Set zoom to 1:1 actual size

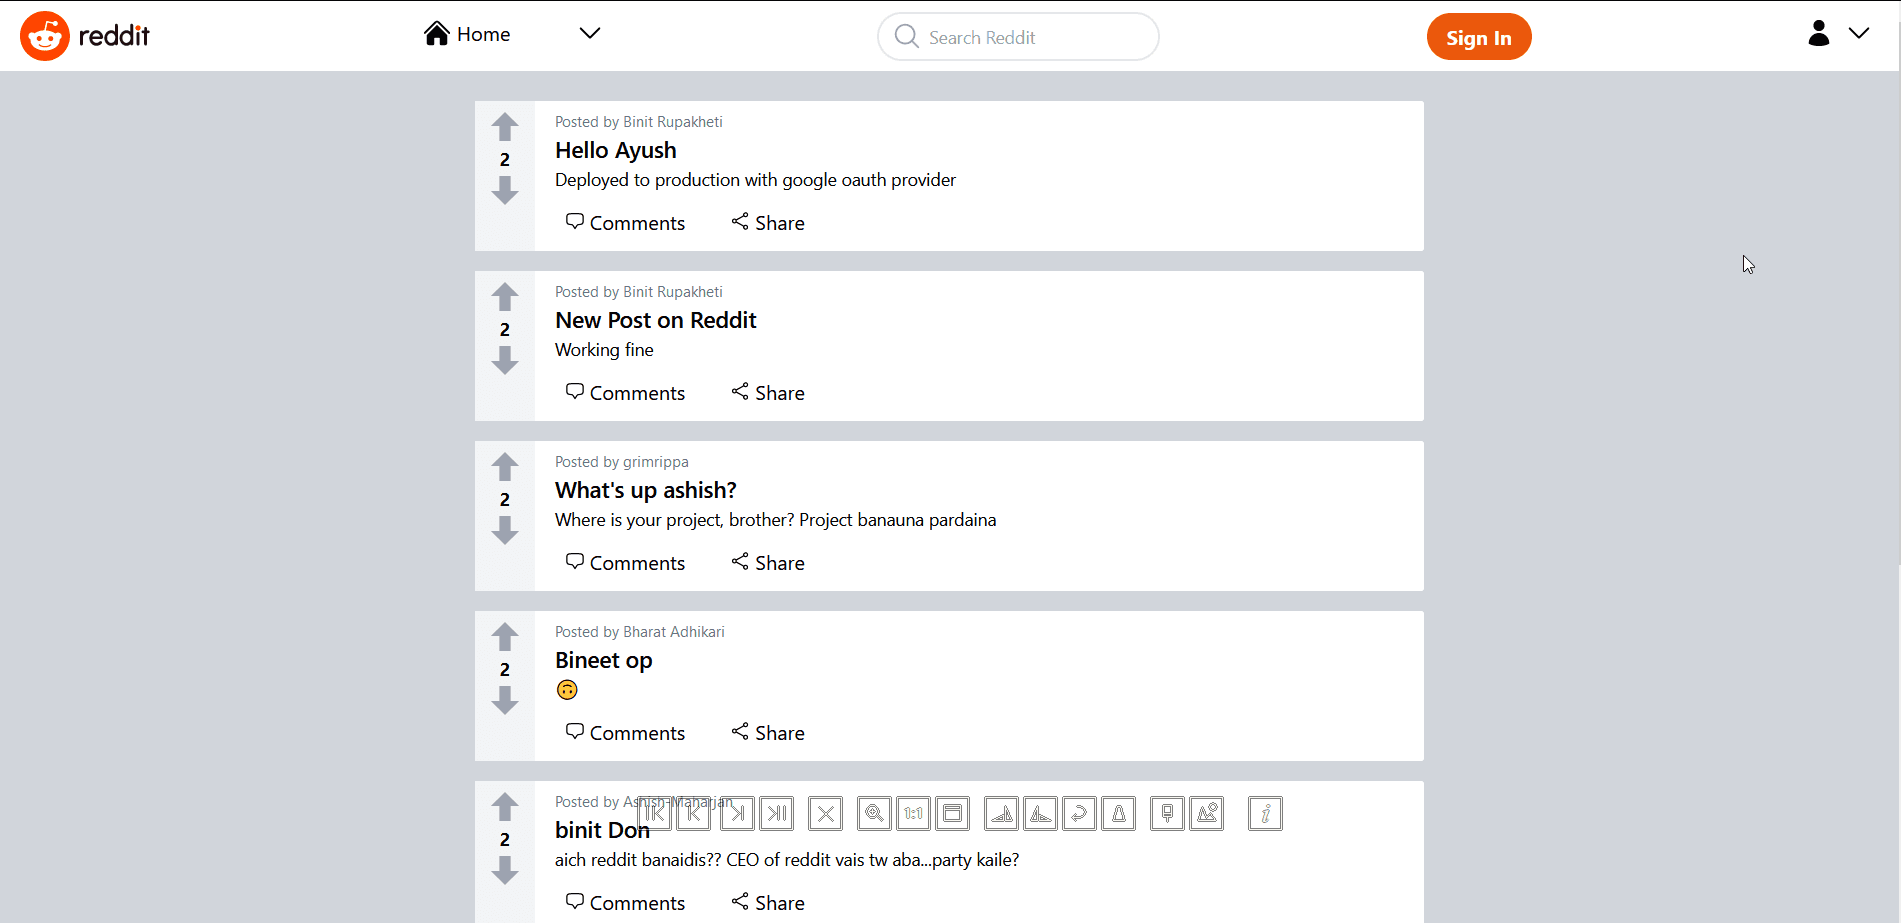tap(913, 814)
